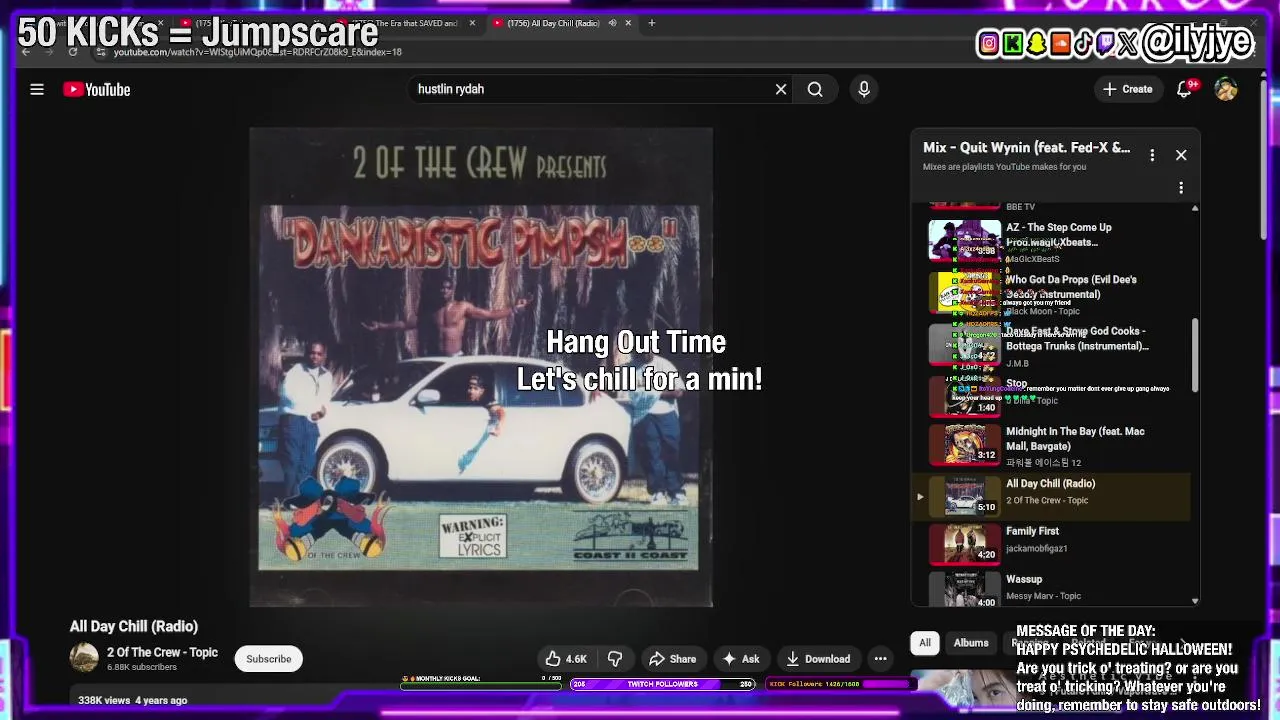Subscribe to 2 Of The Crew
This screenshot has width=1280, height=720.
click(x=269, y=659)
